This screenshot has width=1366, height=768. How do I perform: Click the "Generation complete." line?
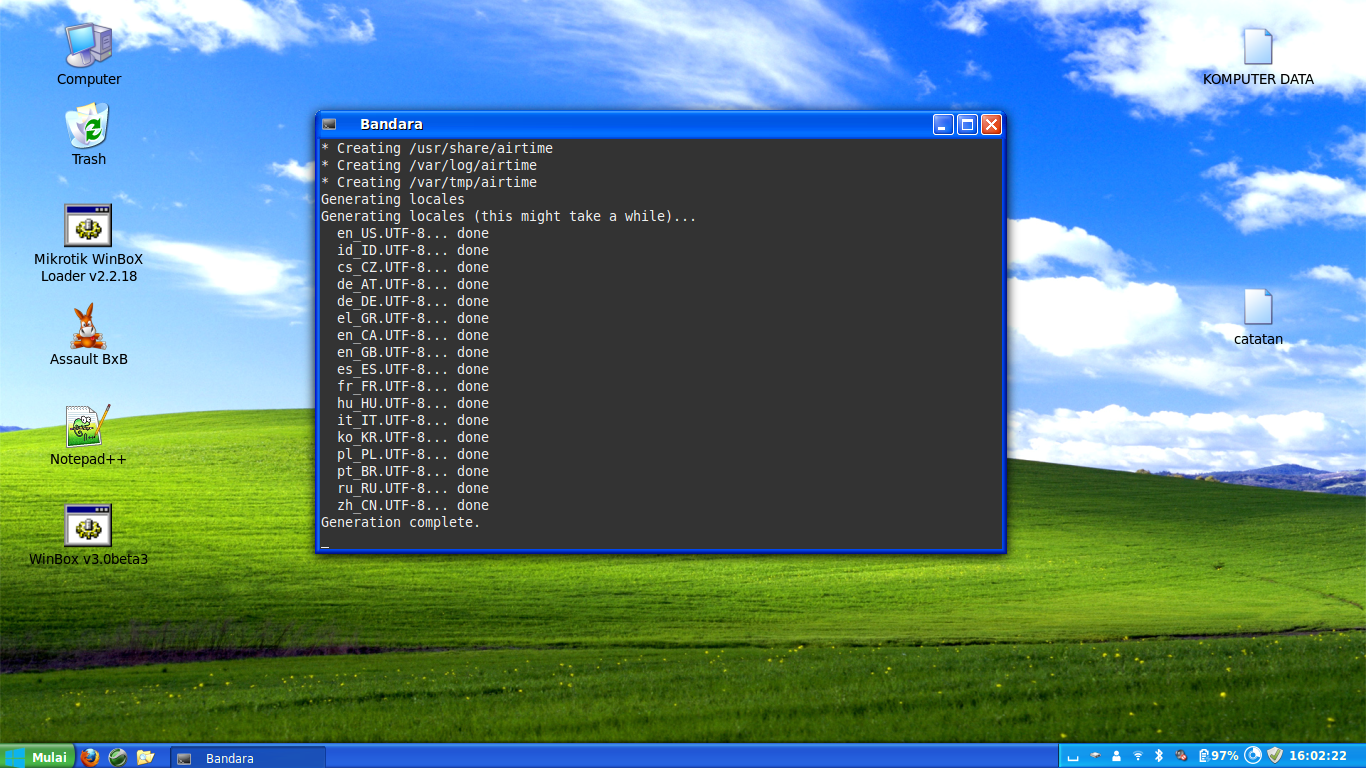[x=401, y=522]
